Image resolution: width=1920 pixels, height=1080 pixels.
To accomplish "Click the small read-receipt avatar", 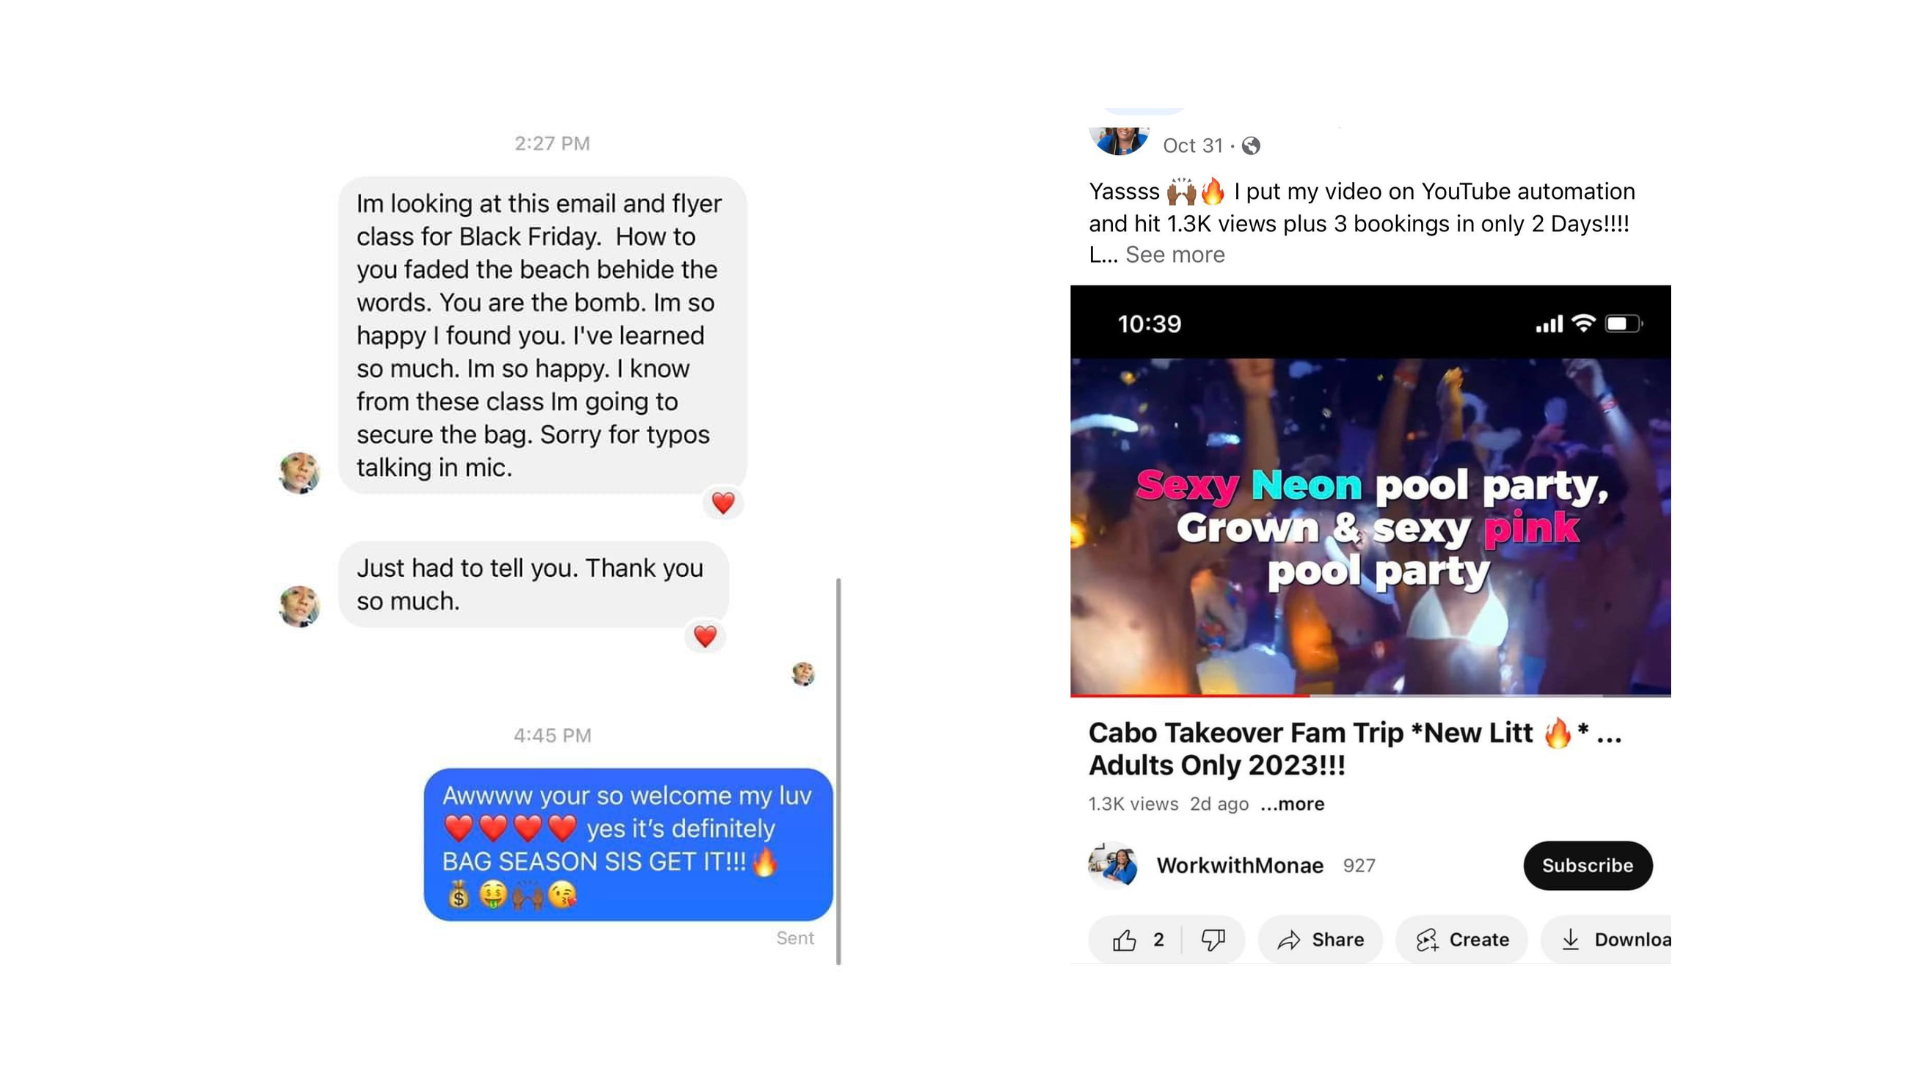I will point(803,674).
